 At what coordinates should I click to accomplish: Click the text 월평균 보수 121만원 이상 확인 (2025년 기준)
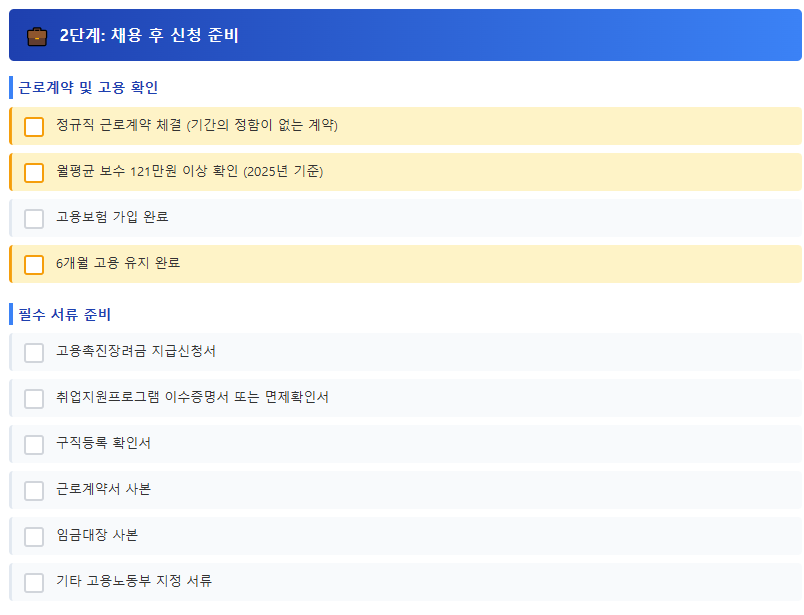[190, 171]
